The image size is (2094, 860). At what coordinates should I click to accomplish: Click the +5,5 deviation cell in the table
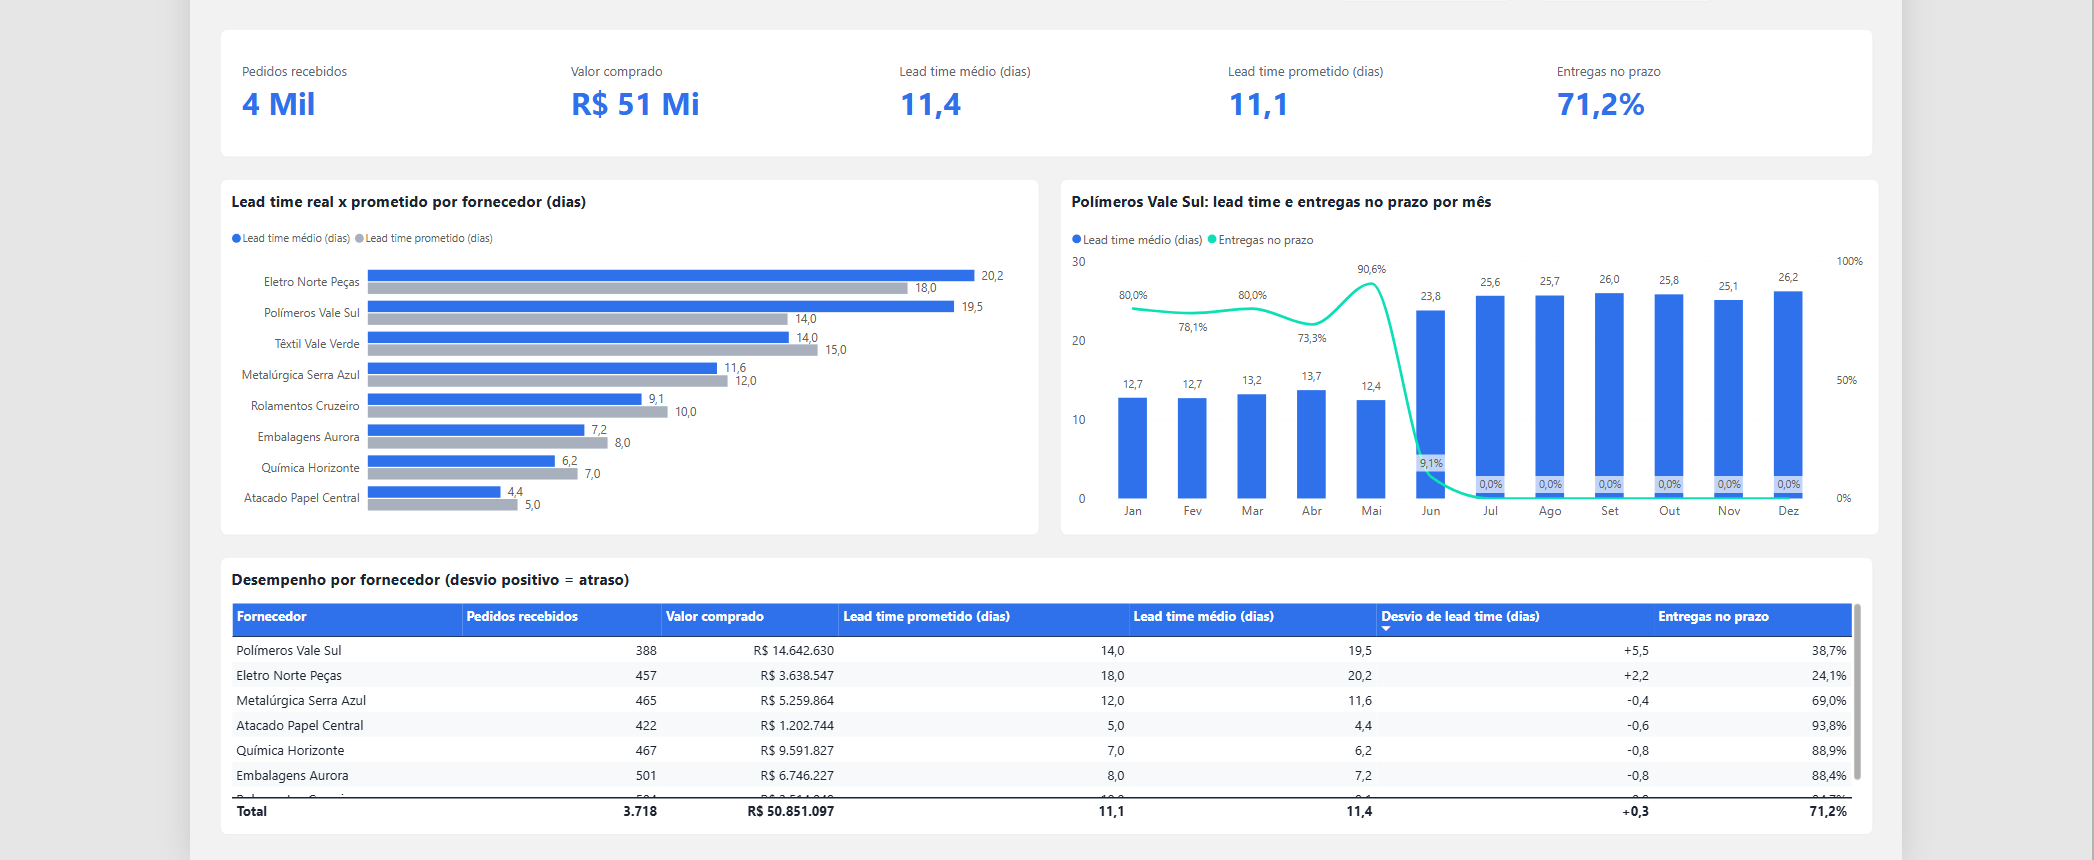coord(1636,651)
